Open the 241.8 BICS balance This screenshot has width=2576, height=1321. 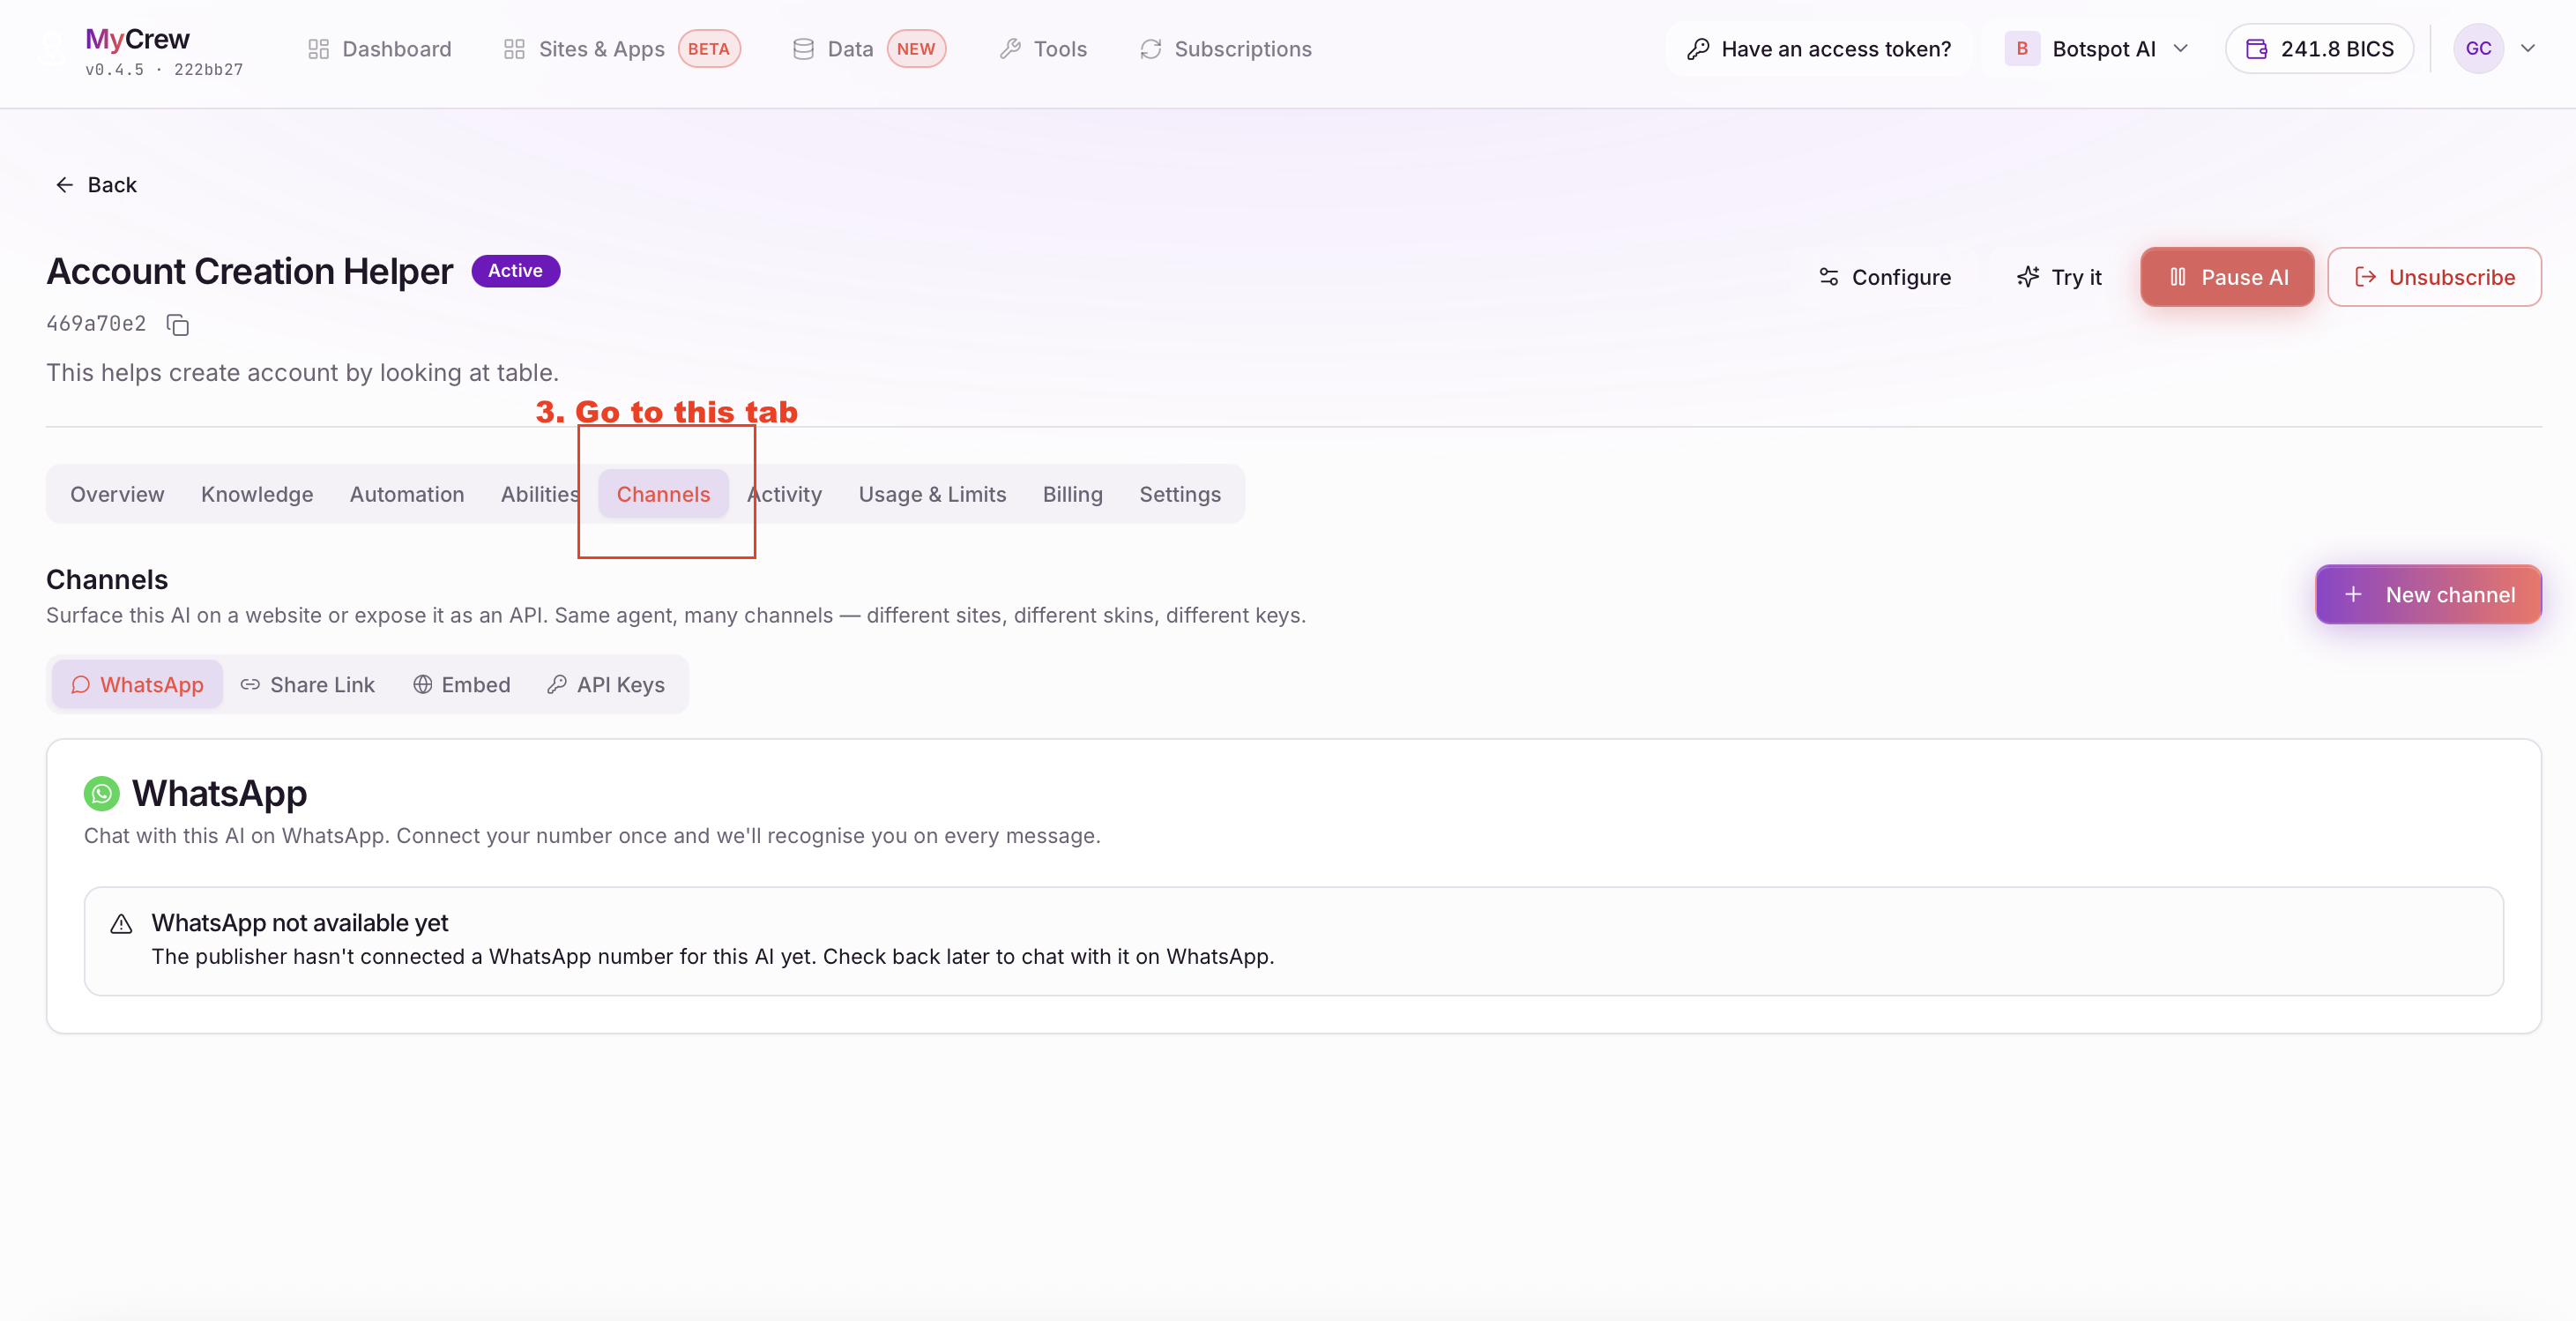[2319, 49]
